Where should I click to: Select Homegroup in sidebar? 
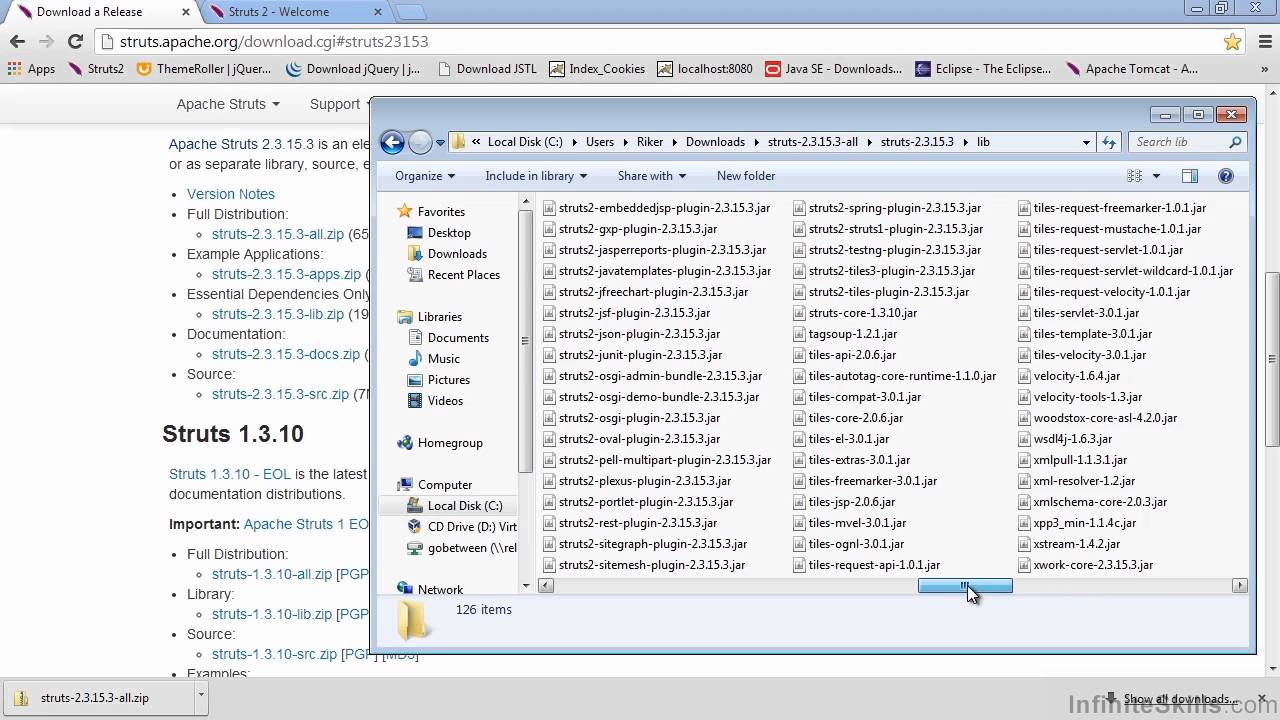(x=440, y=443)
